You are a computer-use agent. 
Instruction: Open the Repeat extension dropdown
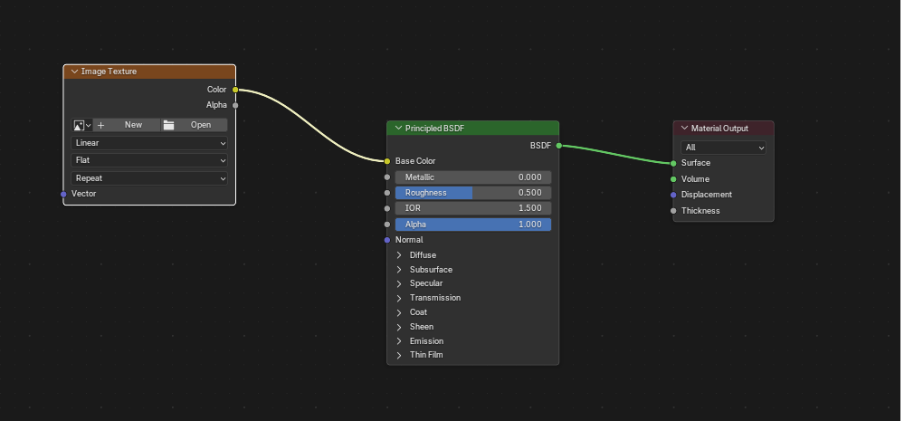[x=149, y=178]
